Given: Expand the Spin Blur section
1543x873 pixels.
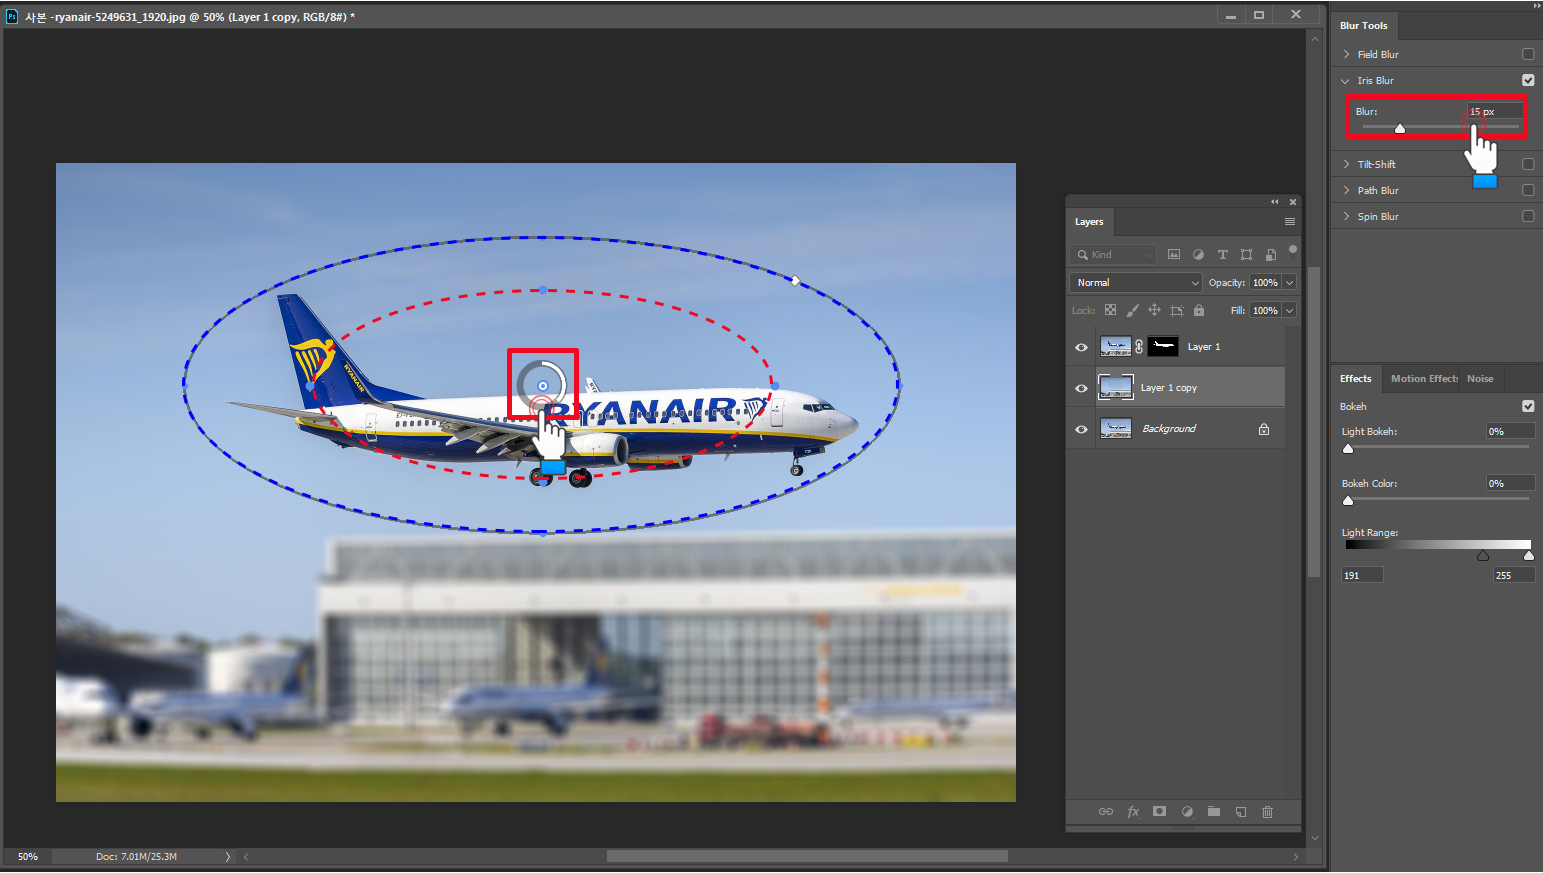Looking at the screenshot, I should pos(1346,216).
